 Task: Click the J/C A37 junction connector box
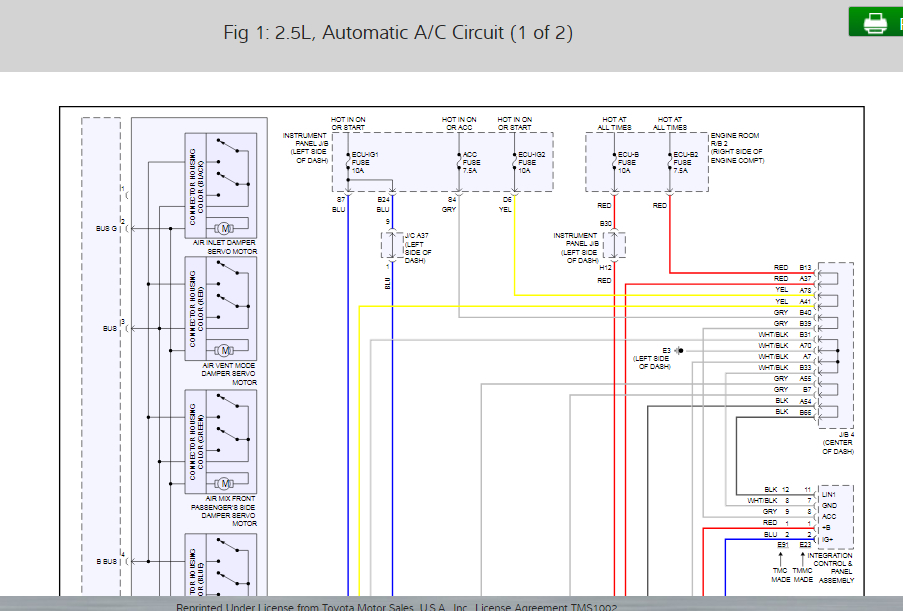point(392,245)
